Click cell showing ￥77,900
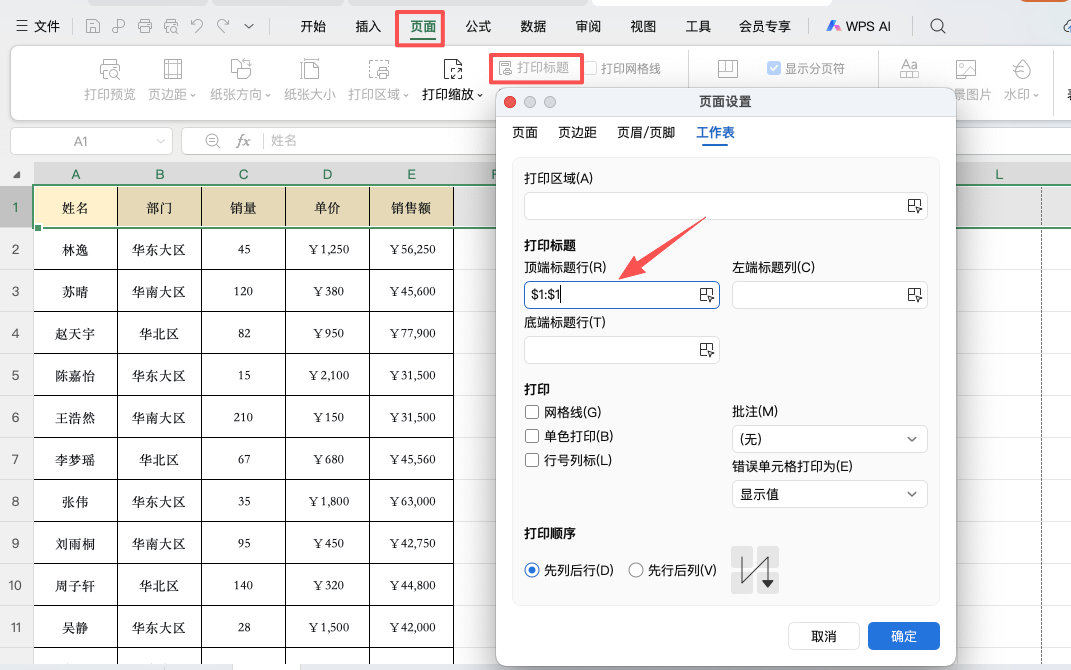The image size is (1071, 670). (x=411, y=333)
